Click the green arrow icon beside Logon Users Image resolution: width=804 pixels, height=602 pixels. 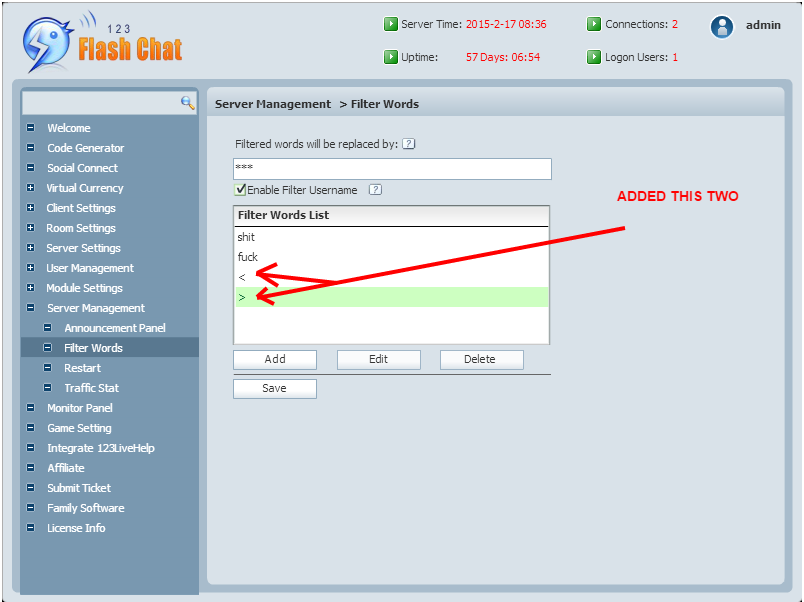594,57
